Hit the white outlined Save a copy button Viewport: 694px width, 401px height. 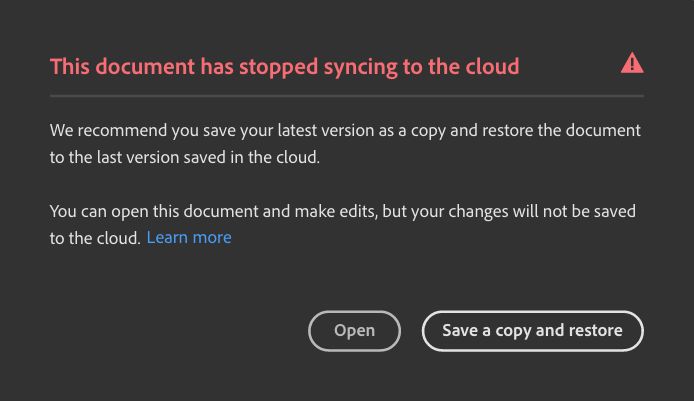tap(532, 331)
